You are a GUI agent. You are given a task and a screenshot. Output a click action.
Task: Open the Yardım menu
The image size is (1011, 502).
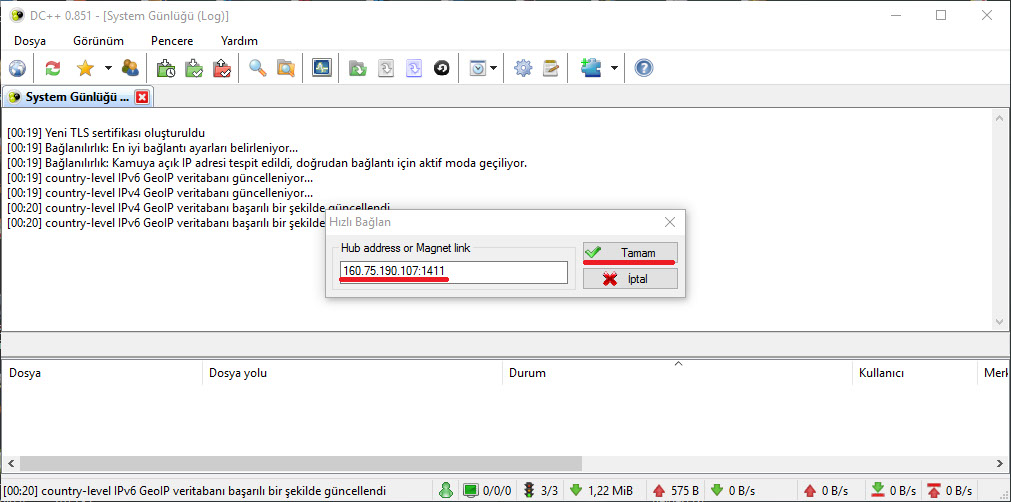(239, 41)
